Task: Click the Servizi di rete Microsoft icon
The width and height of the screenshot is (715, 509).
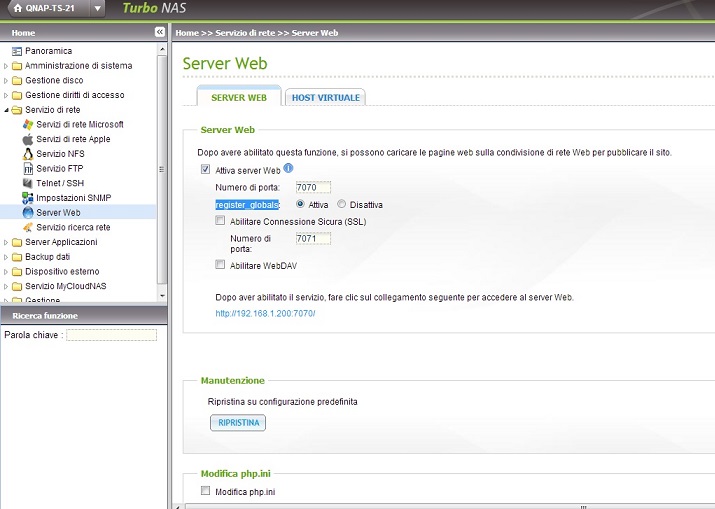Action: [x=28, y=124]
